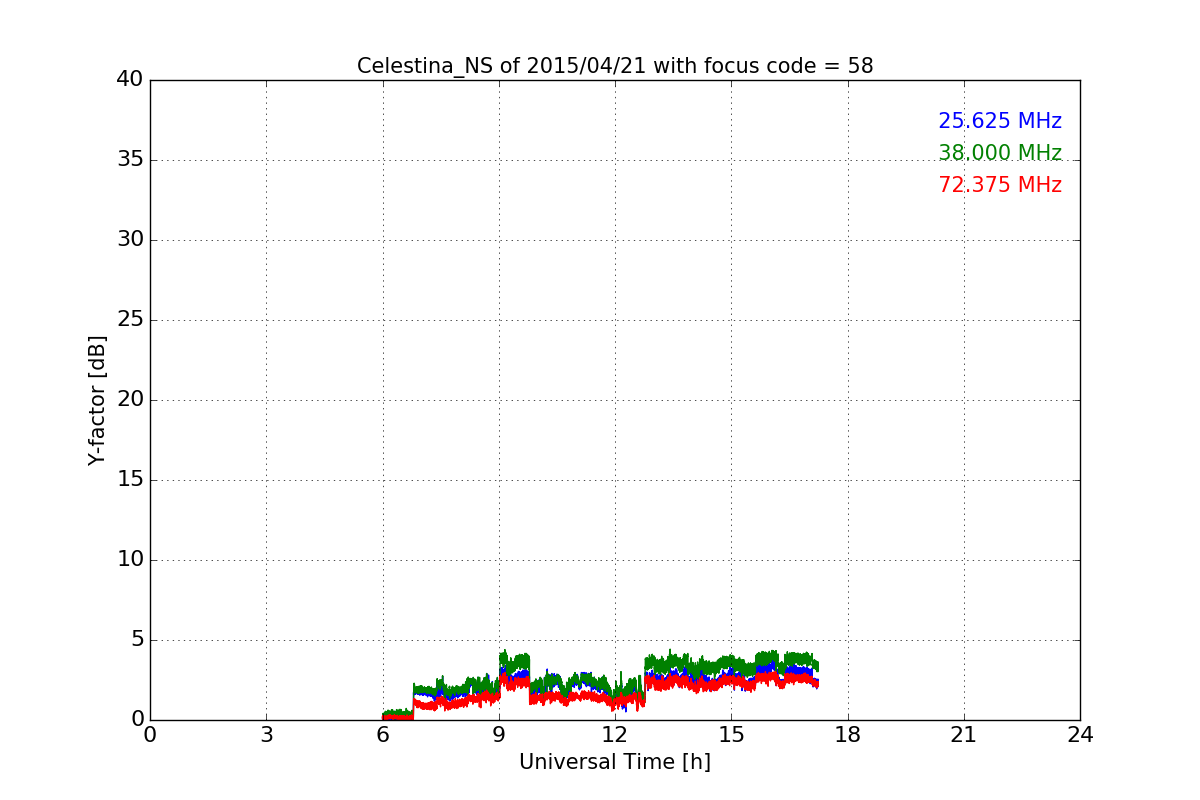Screen dimensions: 1200x800
Task: Select the 25.625 MHz legend label
Action: pos(1000,121)
